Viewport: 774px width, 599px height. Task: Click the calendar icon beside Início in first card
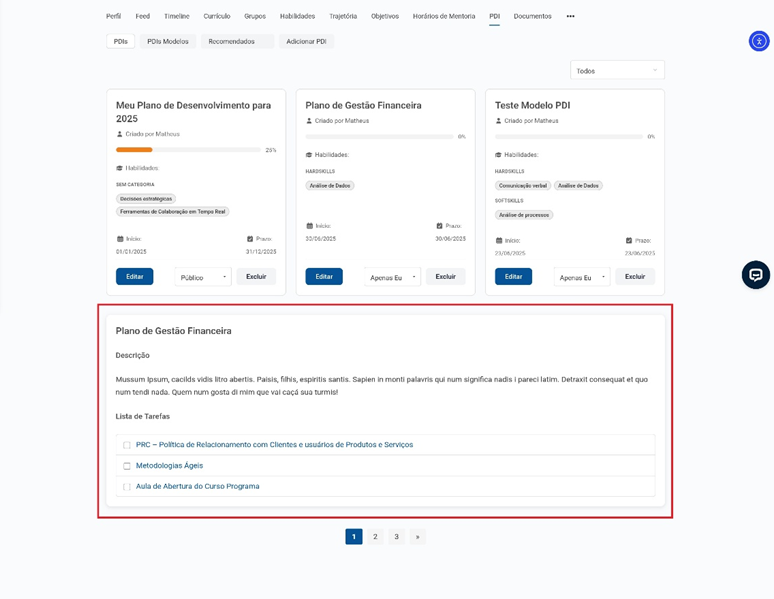click(x=120, y=239)
